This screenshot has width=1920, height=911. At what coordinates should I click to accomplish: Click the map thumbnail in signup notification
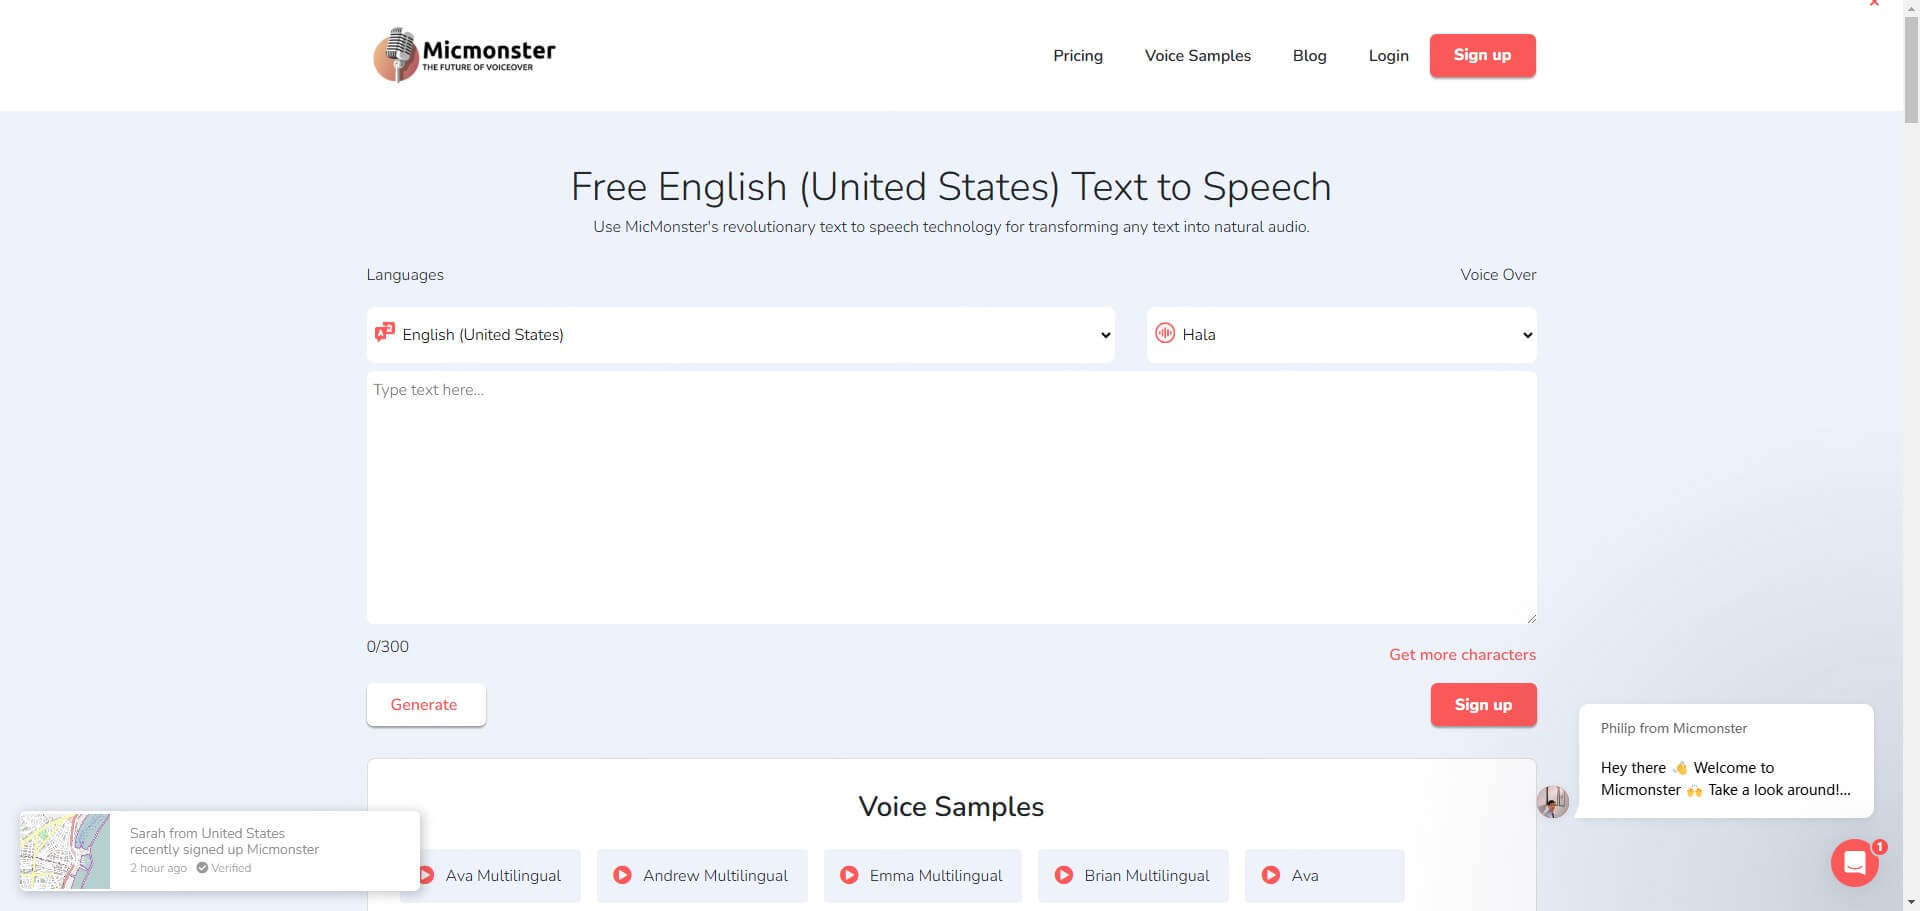65,851
